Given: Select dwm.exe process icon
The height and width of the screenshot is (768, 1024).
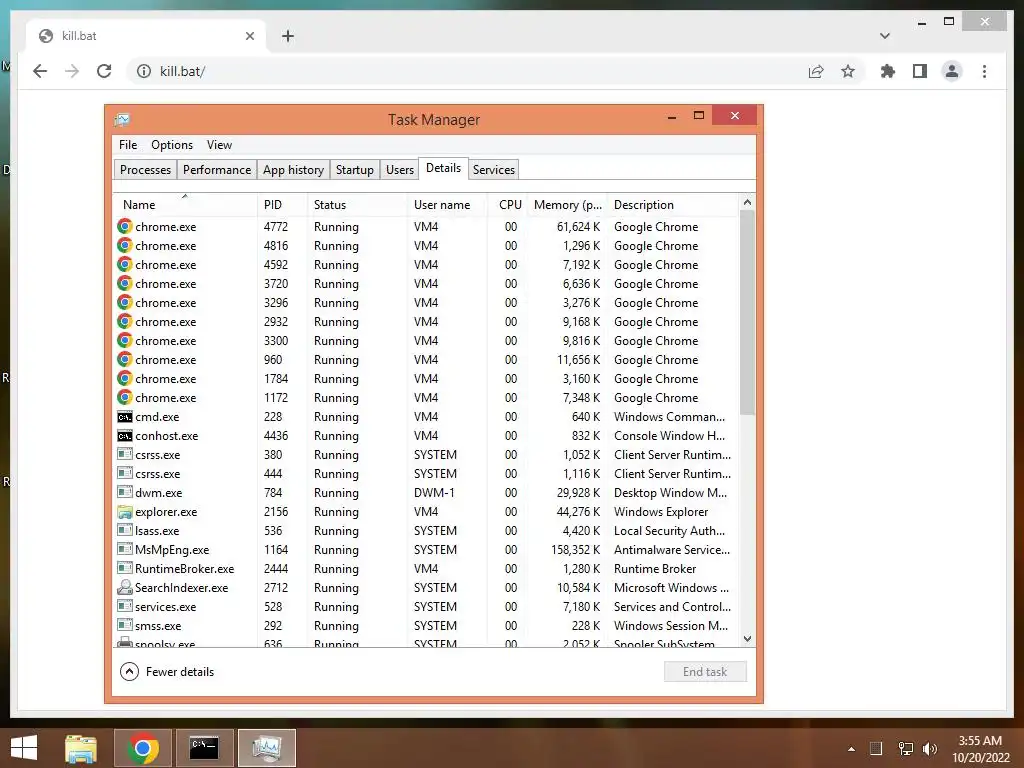Looking at the screenshot, I should [x=125, y=492].
